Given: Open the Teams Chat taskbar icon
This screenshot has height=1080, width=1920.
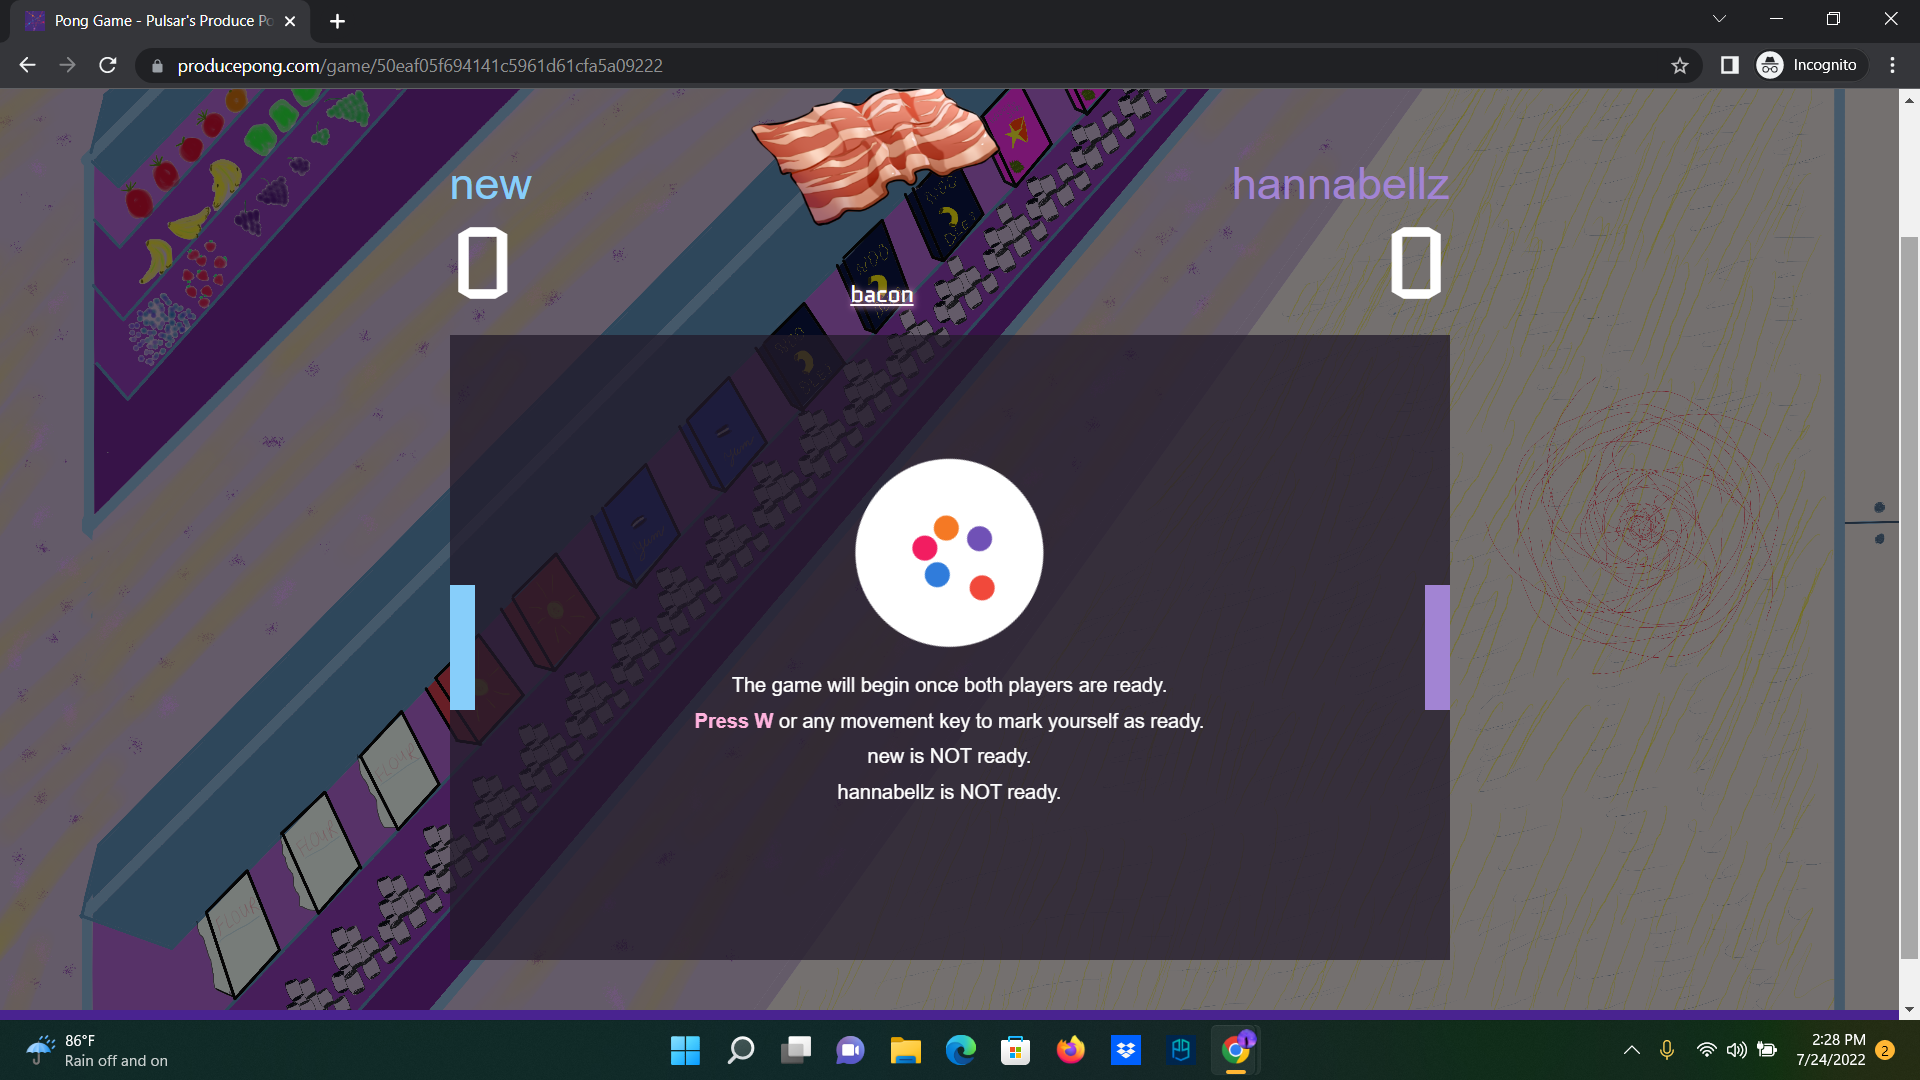Looking at the screenshot, I should (x=850, y=1050).
